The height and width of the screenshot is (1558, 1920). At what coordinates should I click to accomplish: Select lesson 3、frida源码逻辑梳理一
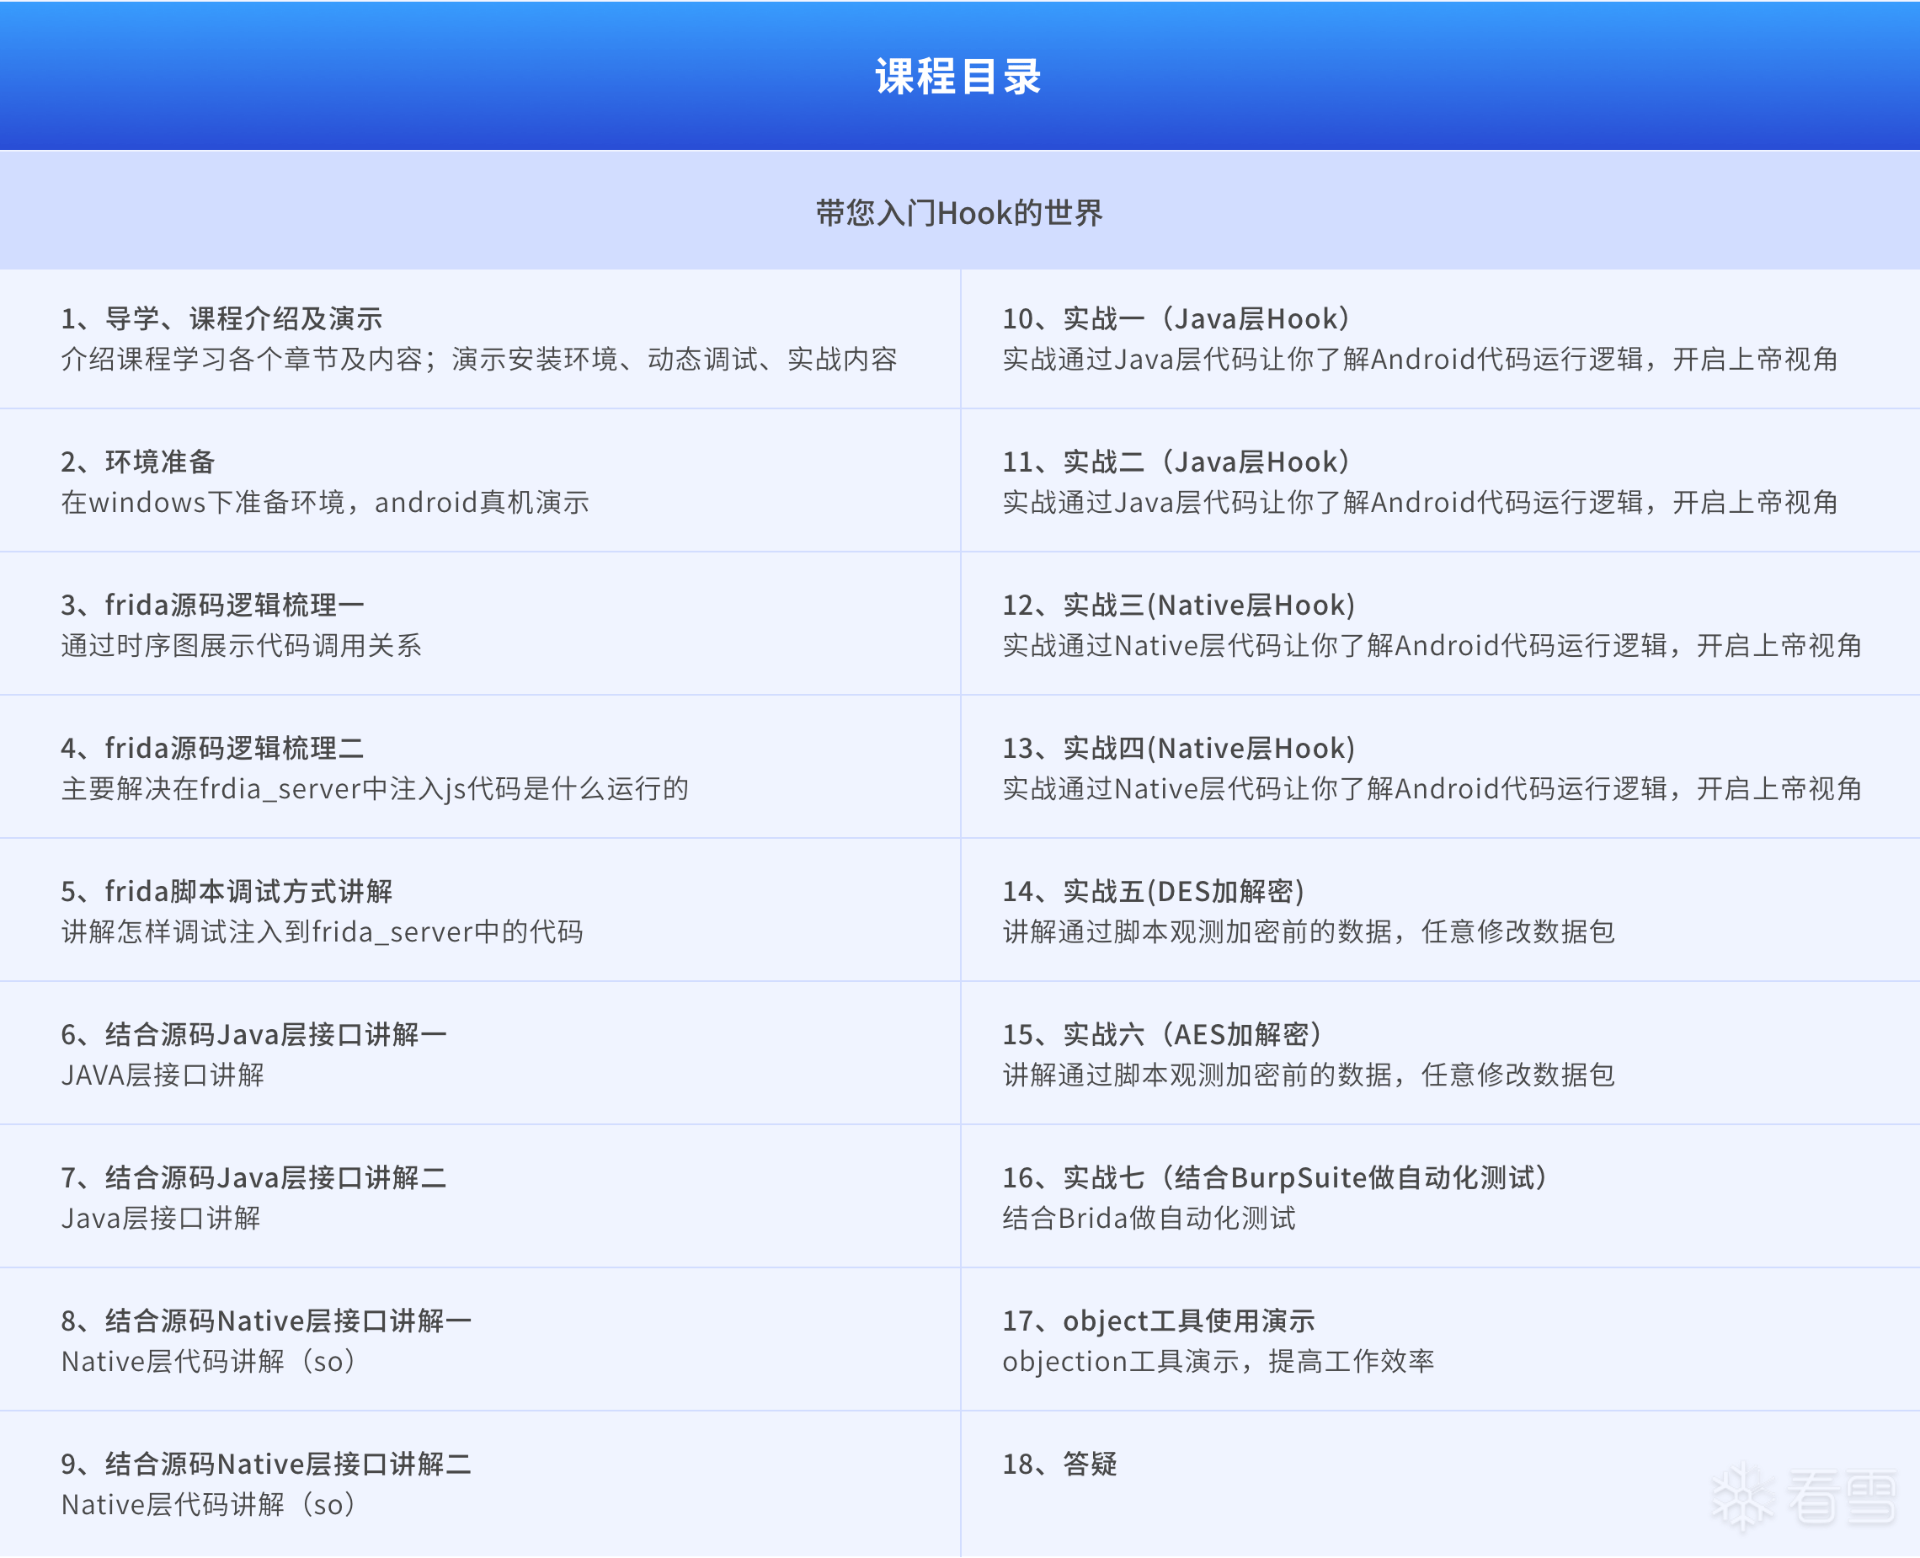212,605
